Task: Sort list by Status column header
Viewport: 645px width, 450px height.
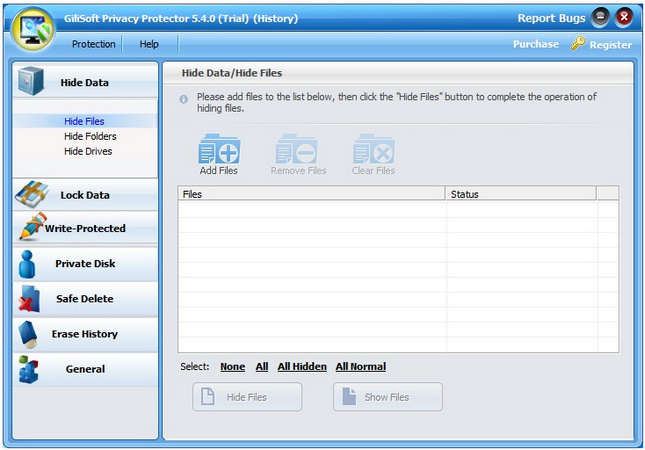Action: [520, 194]
